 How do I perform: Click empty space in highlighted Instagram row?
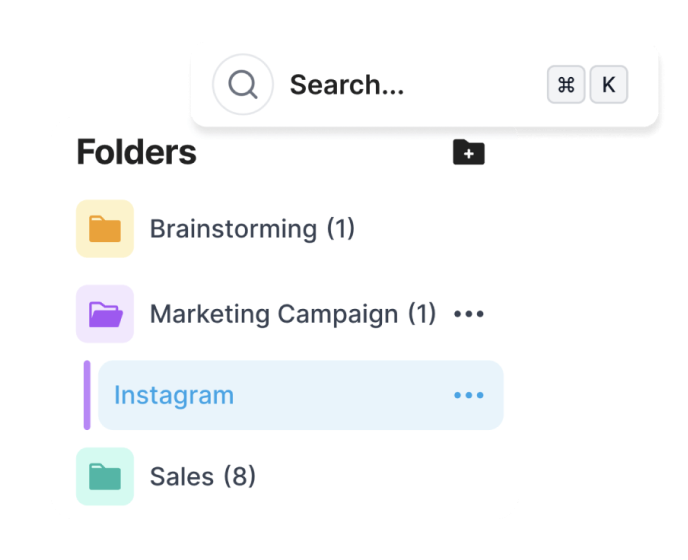tap(340, 395)
